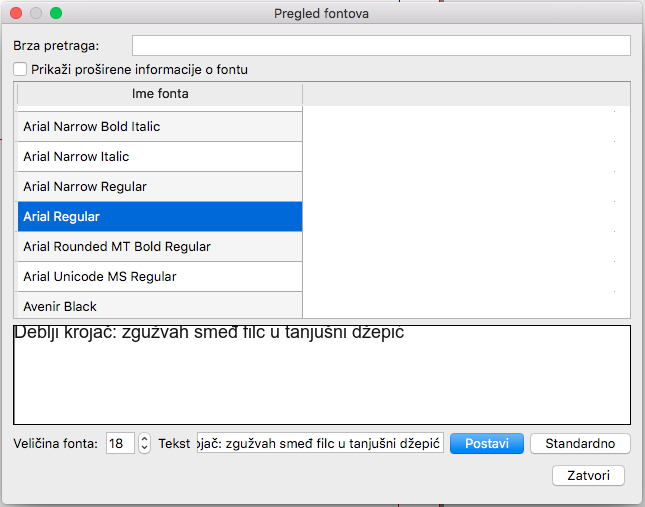Click the Veličina fonta size field
This screenshot has height=507, width=645.
click(120, 443)
